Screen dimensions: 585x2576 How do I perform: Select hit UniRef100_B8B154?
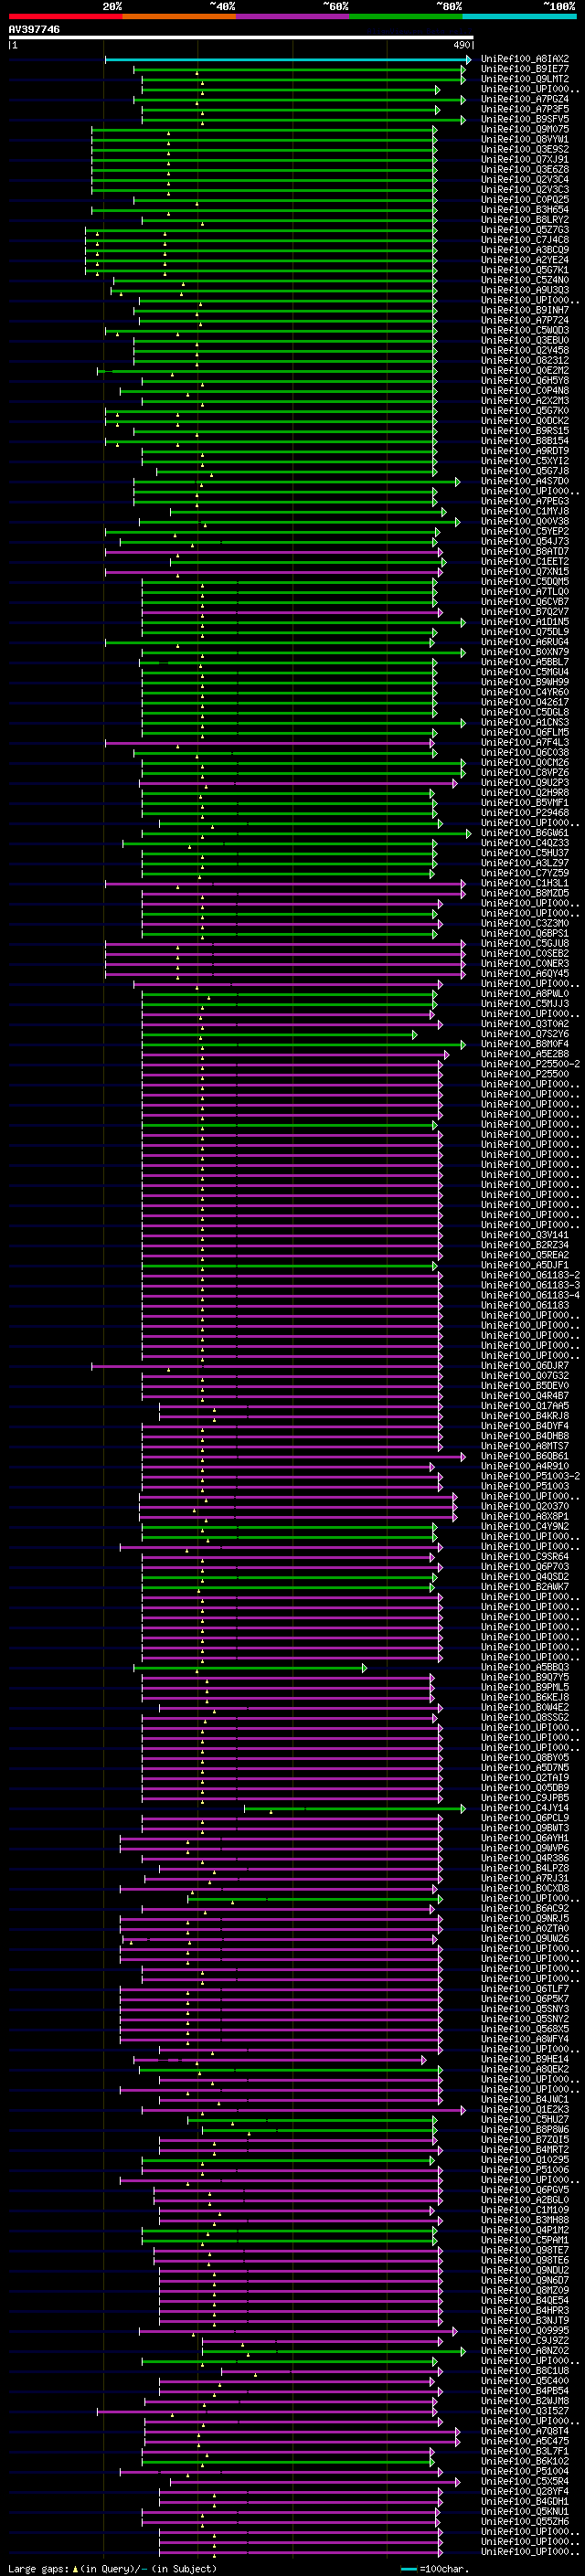(525, 441)
